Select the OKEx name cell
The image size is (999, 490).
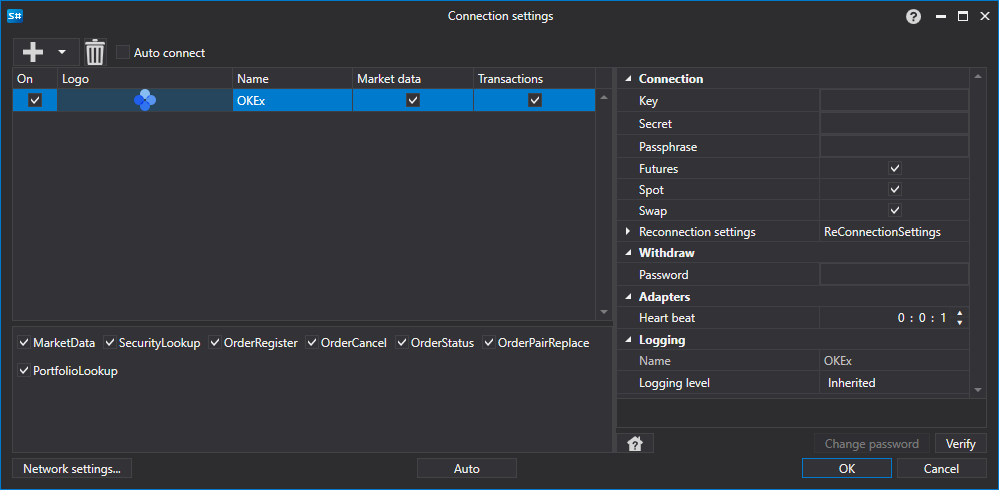(x=292, y=100)
